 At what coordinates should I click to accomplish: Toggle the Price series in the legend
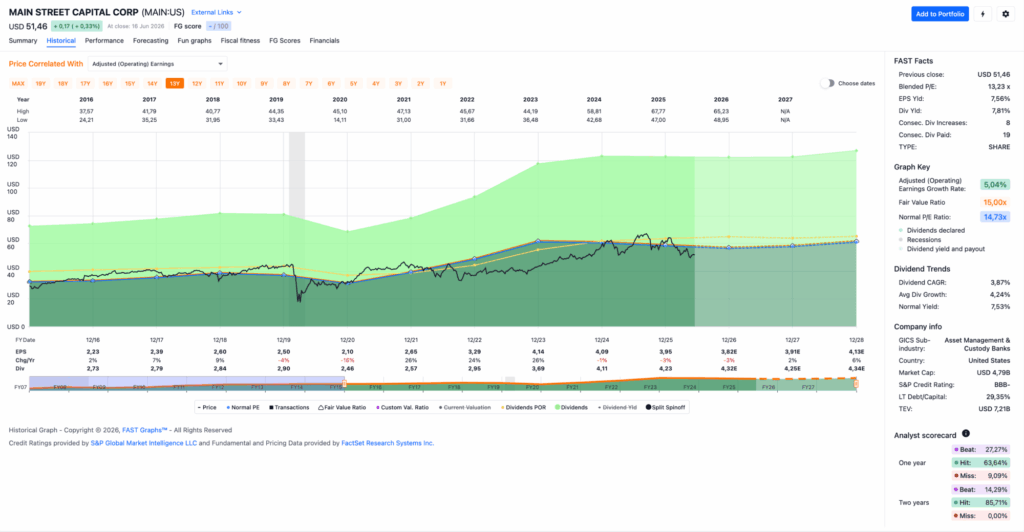click(x=207, y=407)
